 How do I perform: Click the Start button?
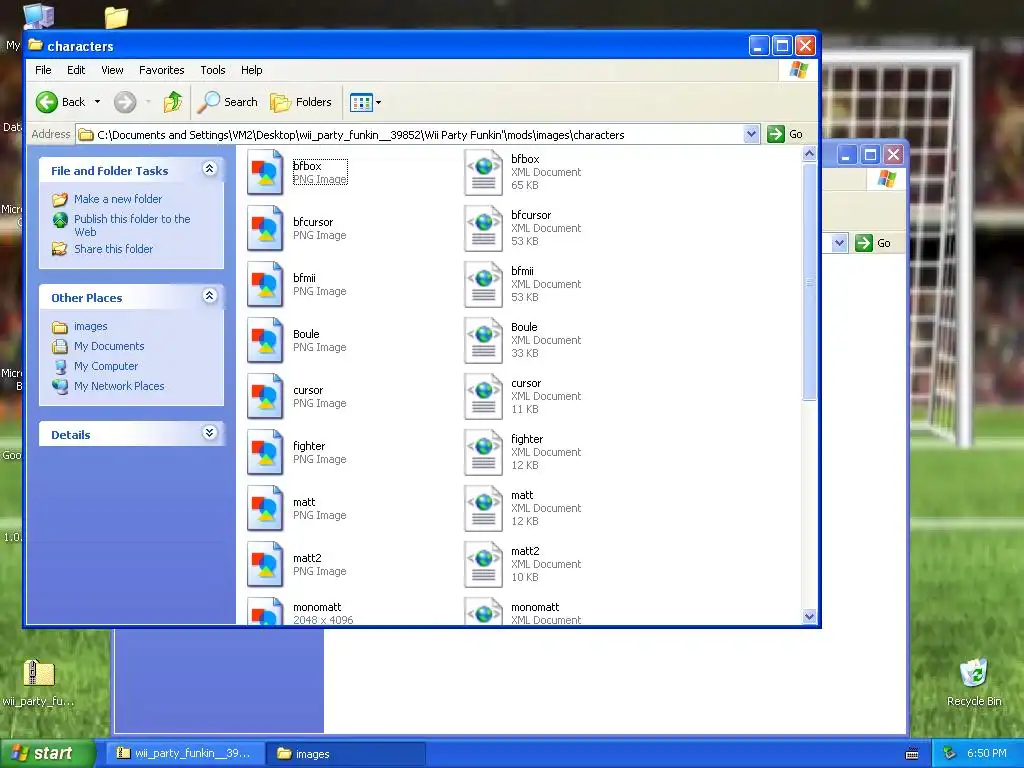(46, 753)
